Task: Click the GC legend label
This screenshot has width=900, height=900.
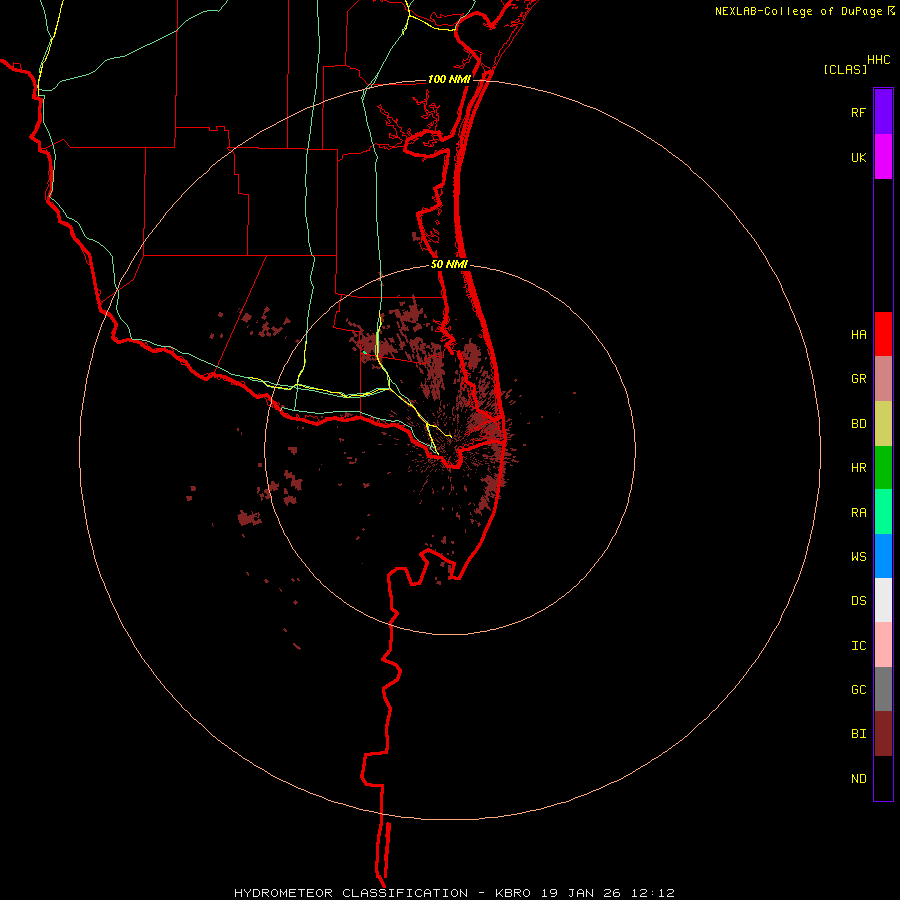Action: (x=859, y=690)
